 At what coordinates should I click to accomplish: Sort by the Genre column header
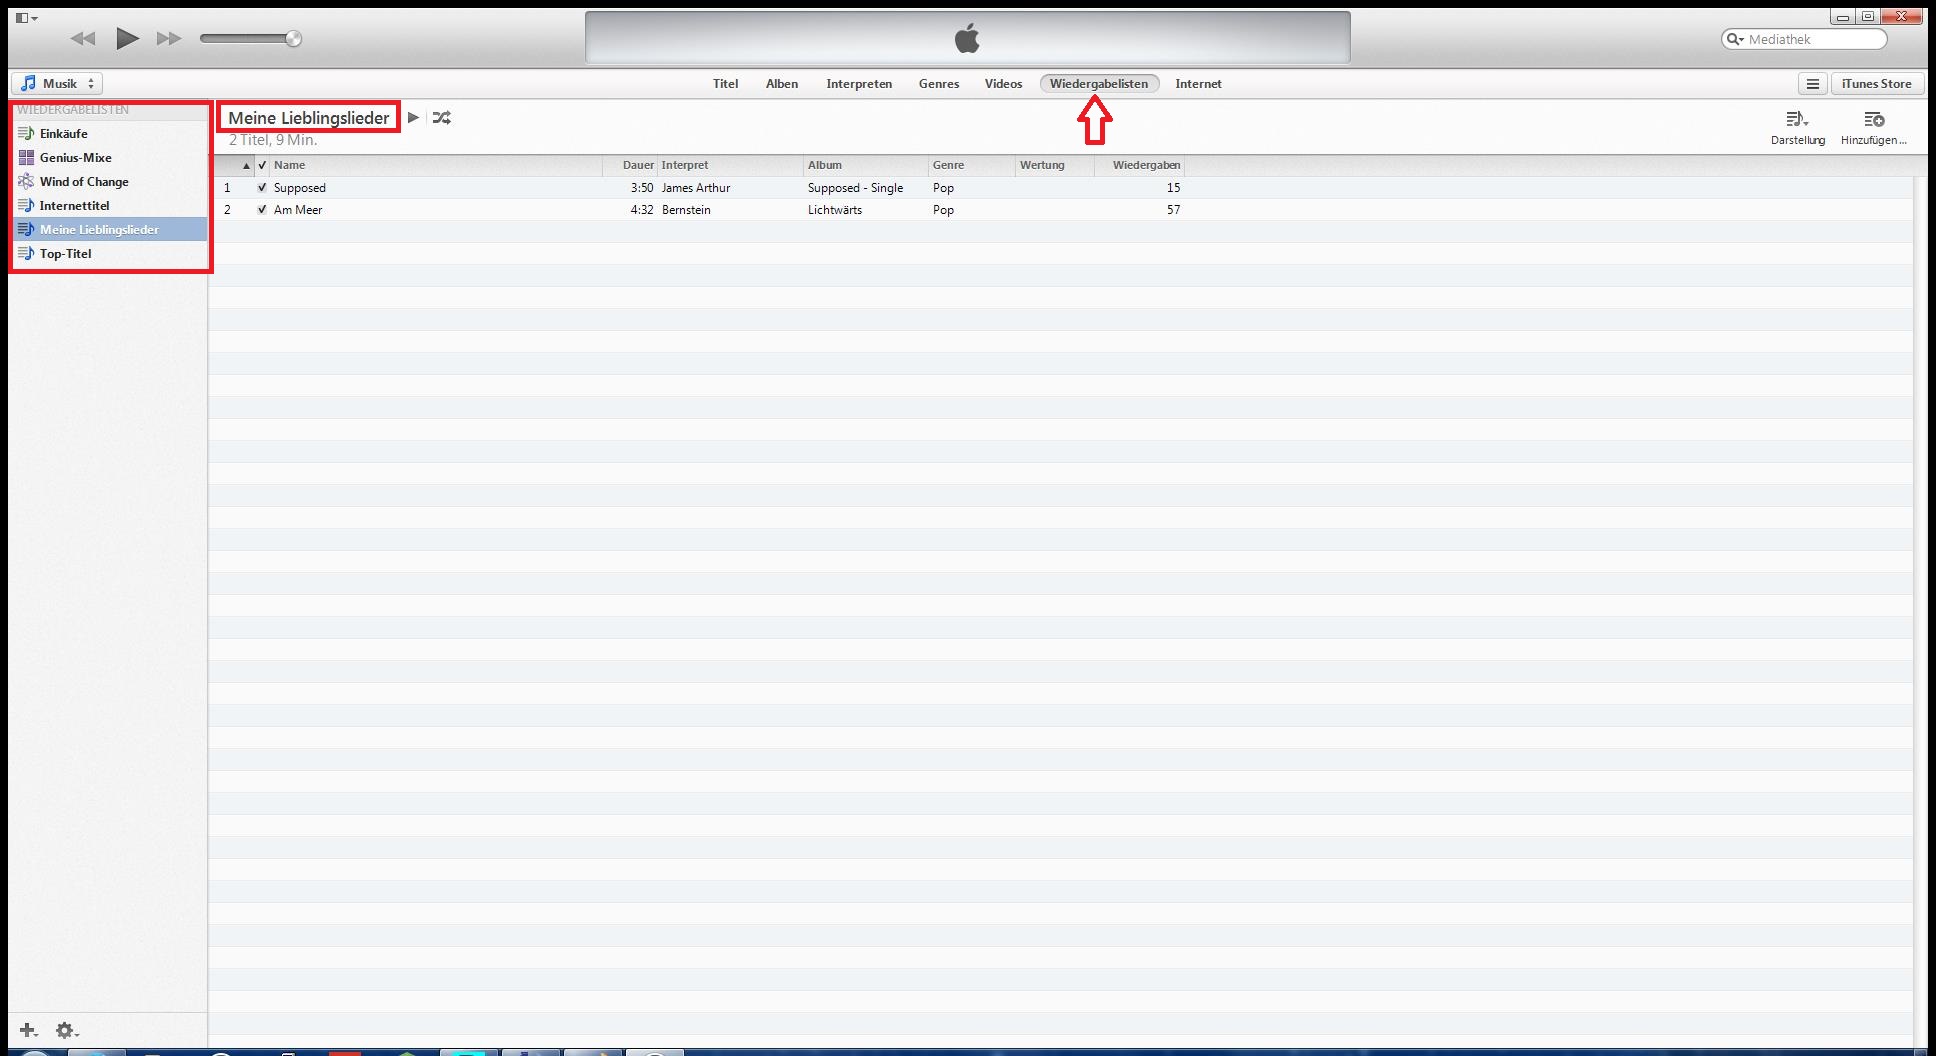(972, 165)
